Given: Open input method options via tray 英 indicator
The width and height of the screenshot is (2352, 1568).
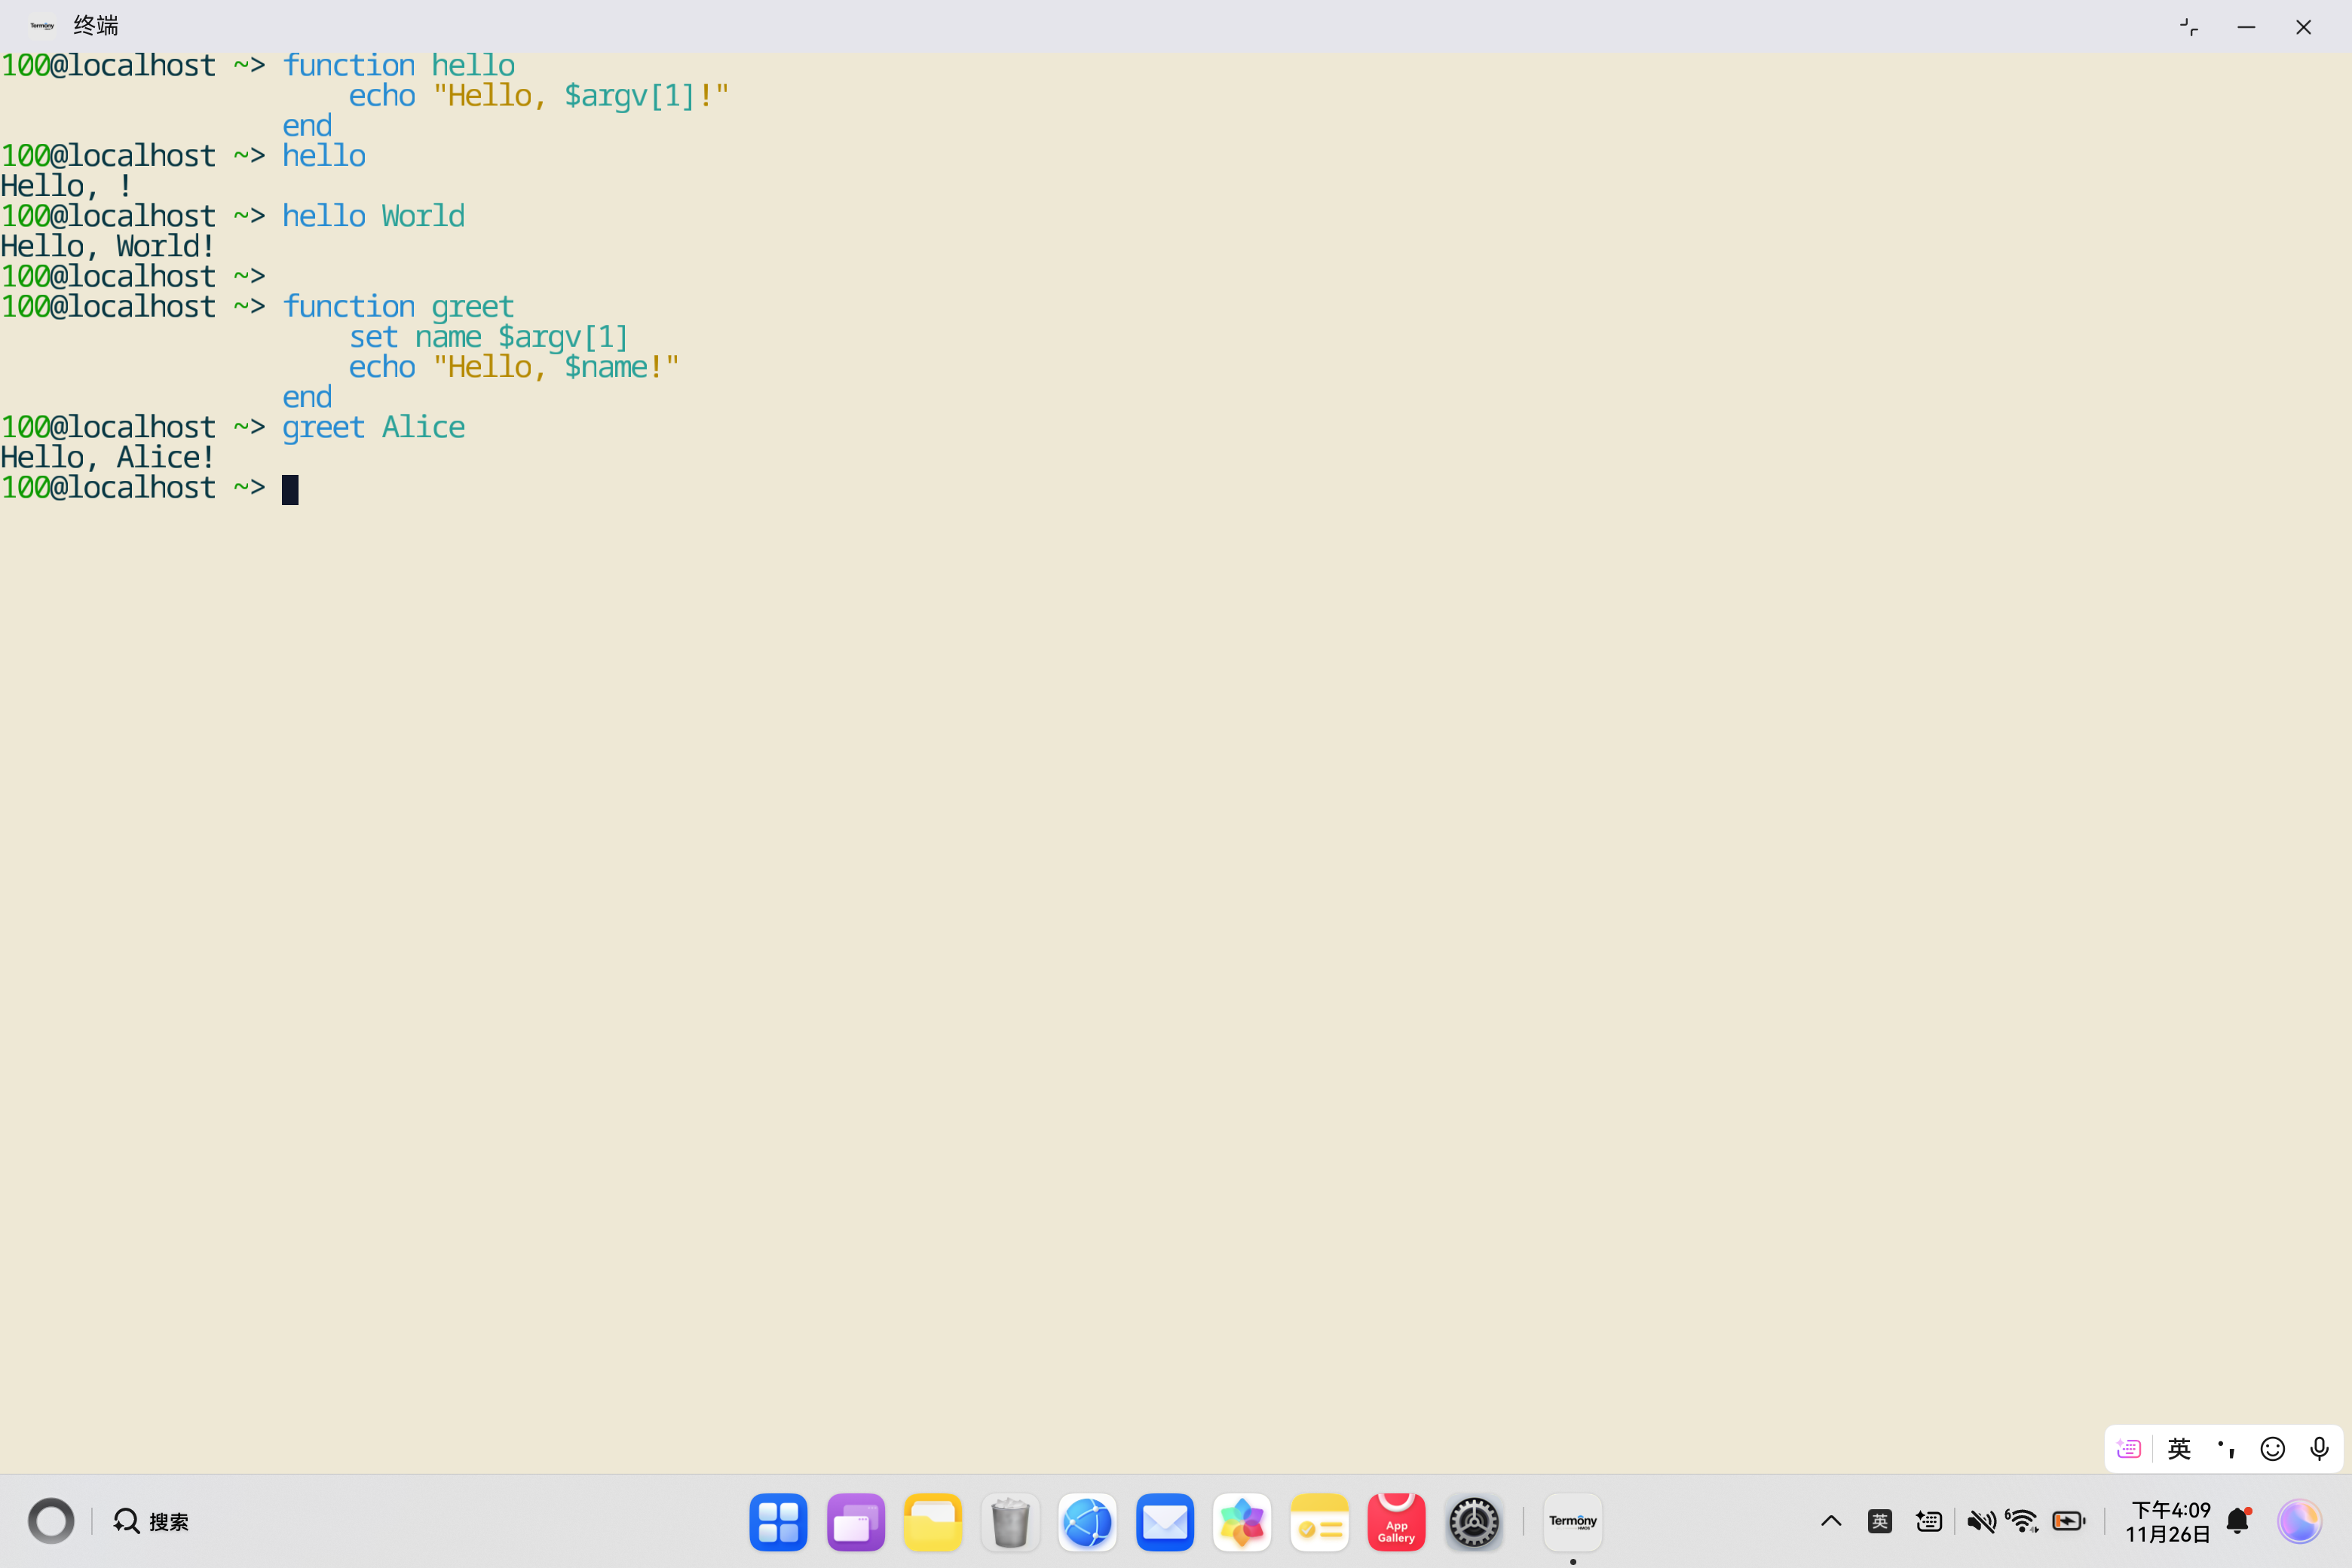Looking at the screenshot, I should click(1879, 1520).
